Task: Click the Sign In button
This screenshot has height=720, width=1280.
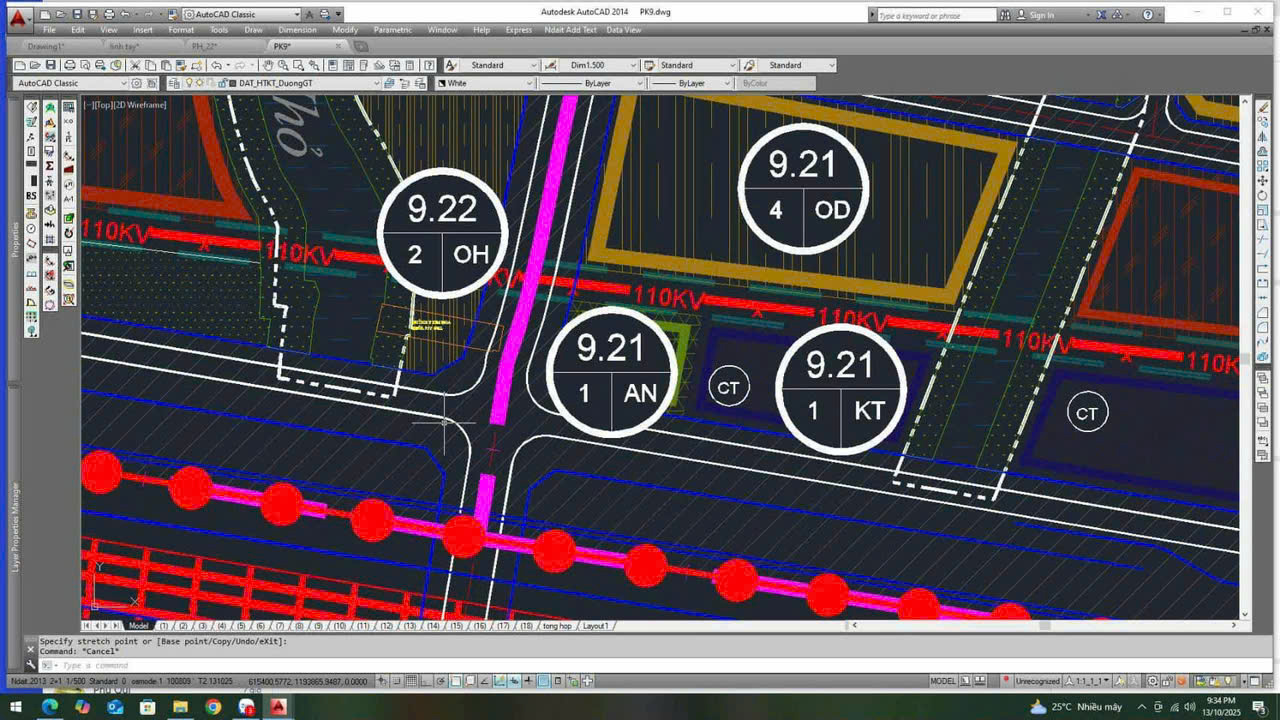Action: tap(1041, 15)
